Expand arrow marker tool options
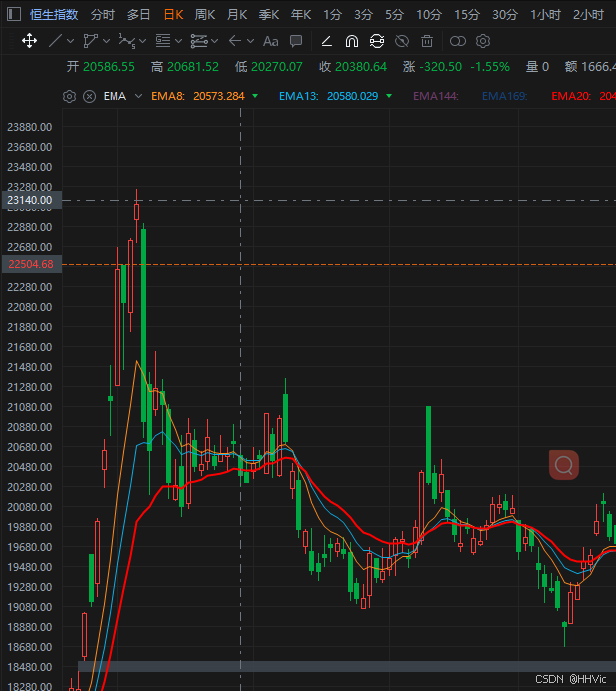This screenshot has height=691, width=616. click(x=250, y=41)
